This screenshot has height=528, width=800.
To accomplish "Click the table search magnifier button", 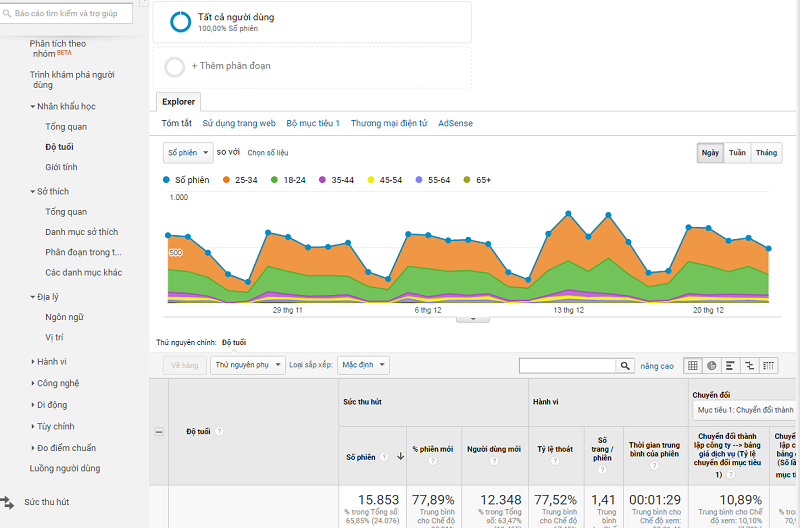I will coord(626,366).
